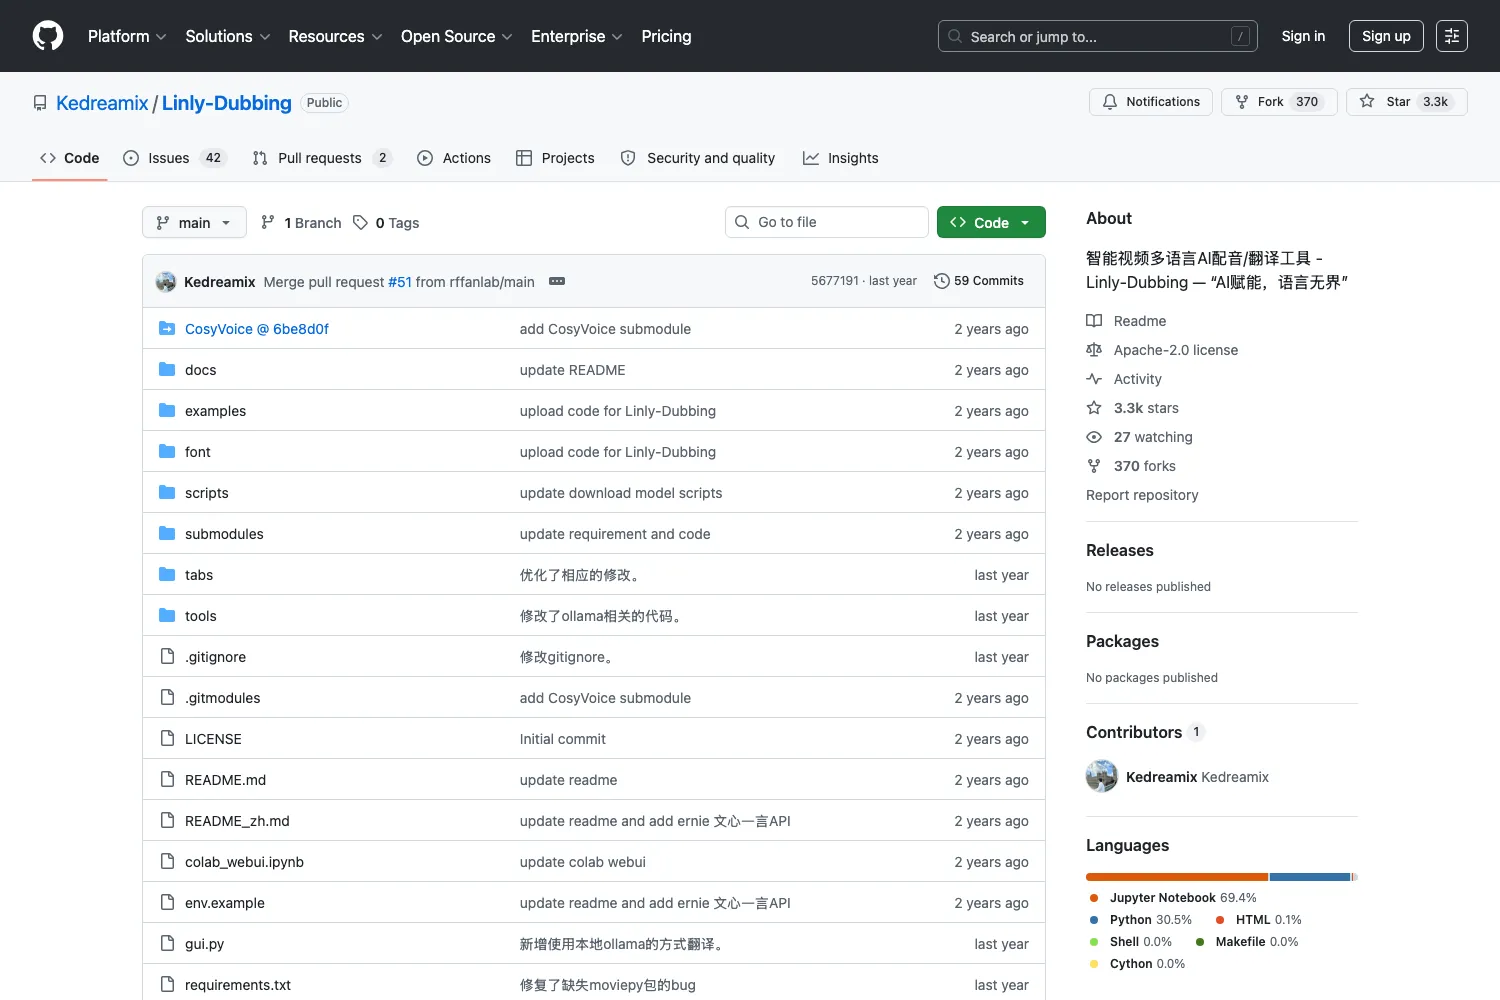Image resolution: width=1500 pixels, height=1000 pixels.
Task: Open the Actions tab
Action: click(x=454, y=158)
